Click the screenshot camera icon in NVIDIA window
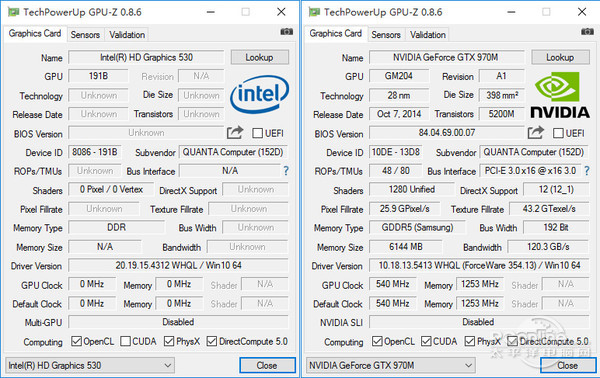Screen dimensions: 600x378 tap(587, 32)
